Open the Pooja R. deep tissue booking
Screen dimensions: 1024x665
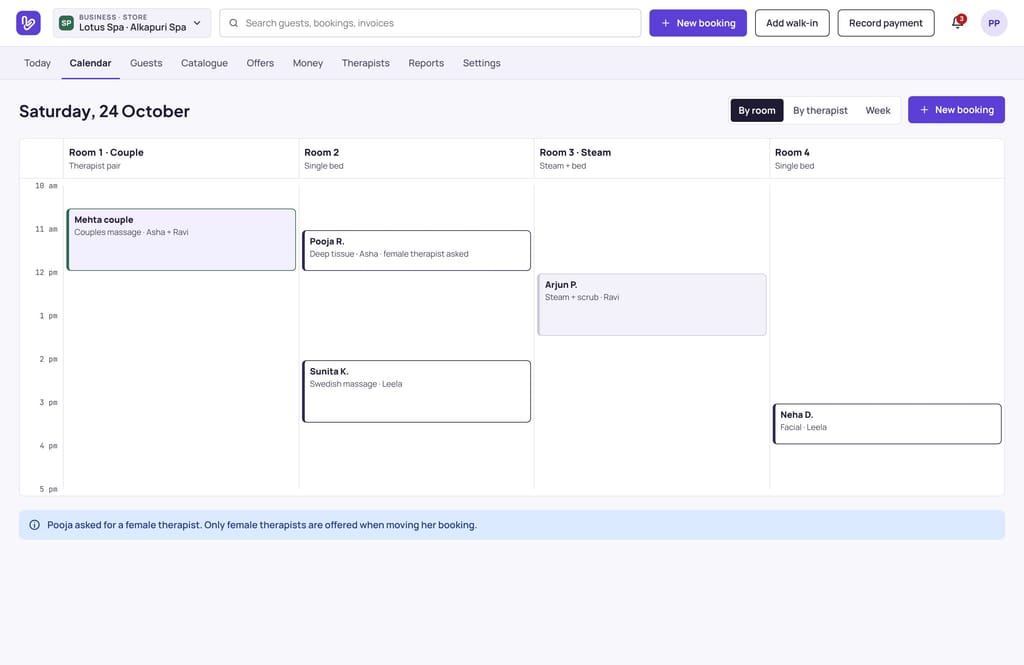(417, 250)
